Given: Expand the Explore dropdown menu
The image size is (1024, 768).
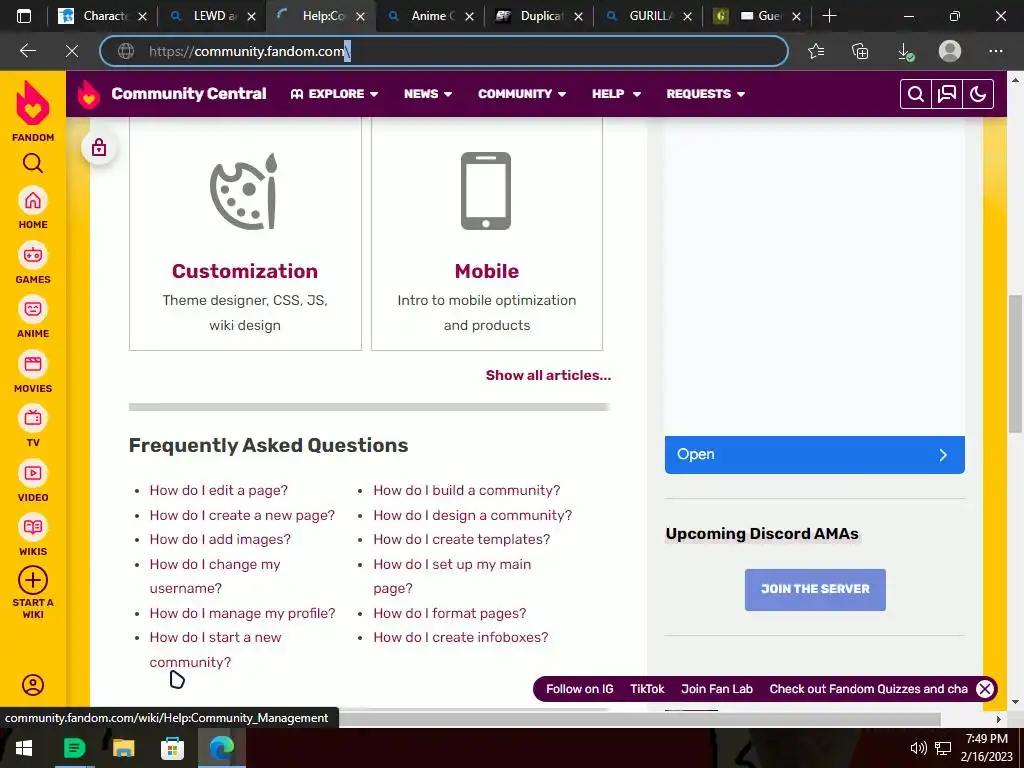Looking at the screenshot, I should click(x=334, y=94).
